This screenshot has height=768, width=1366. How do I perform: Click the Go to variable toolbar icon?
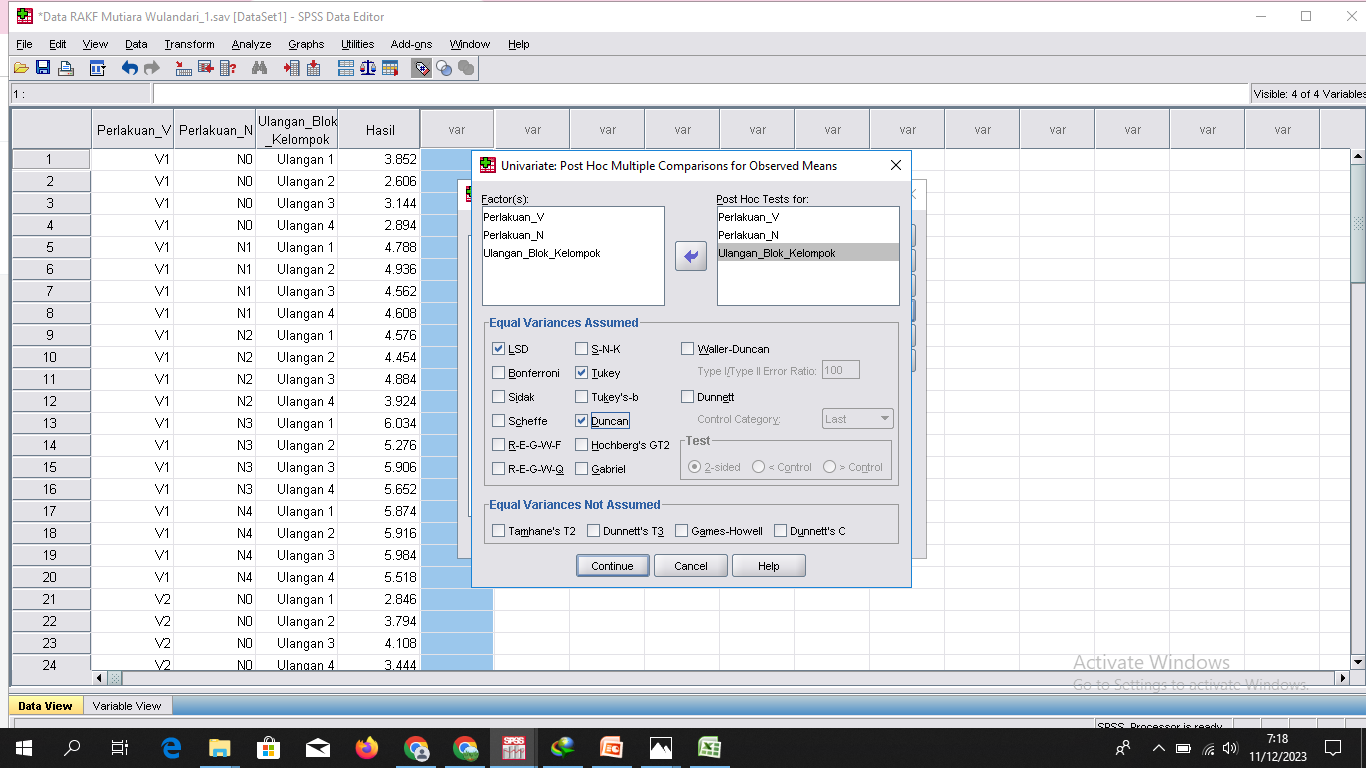[x=206, y=68]
